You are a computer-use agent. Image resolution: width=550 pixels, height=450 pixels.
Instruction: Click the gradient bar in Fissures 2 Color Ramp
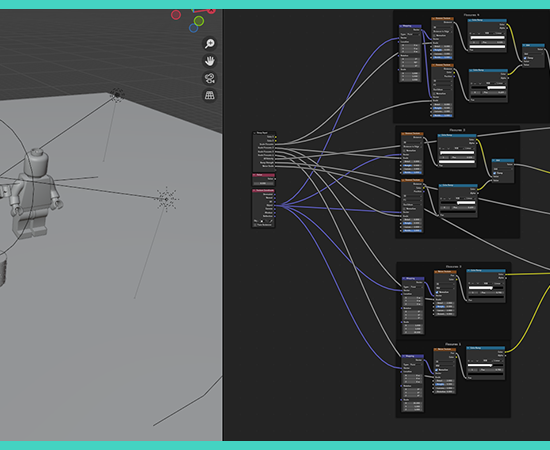click(x=486, y=288)
